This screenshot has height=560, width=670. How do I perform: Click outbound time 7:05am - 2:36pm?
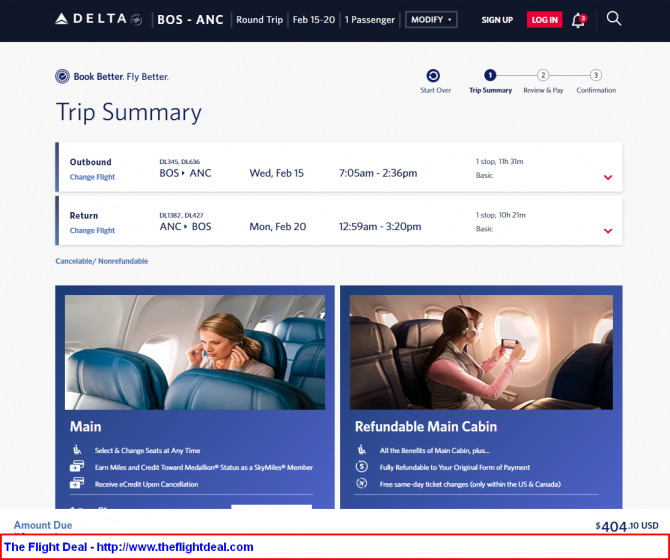point(378,173)
